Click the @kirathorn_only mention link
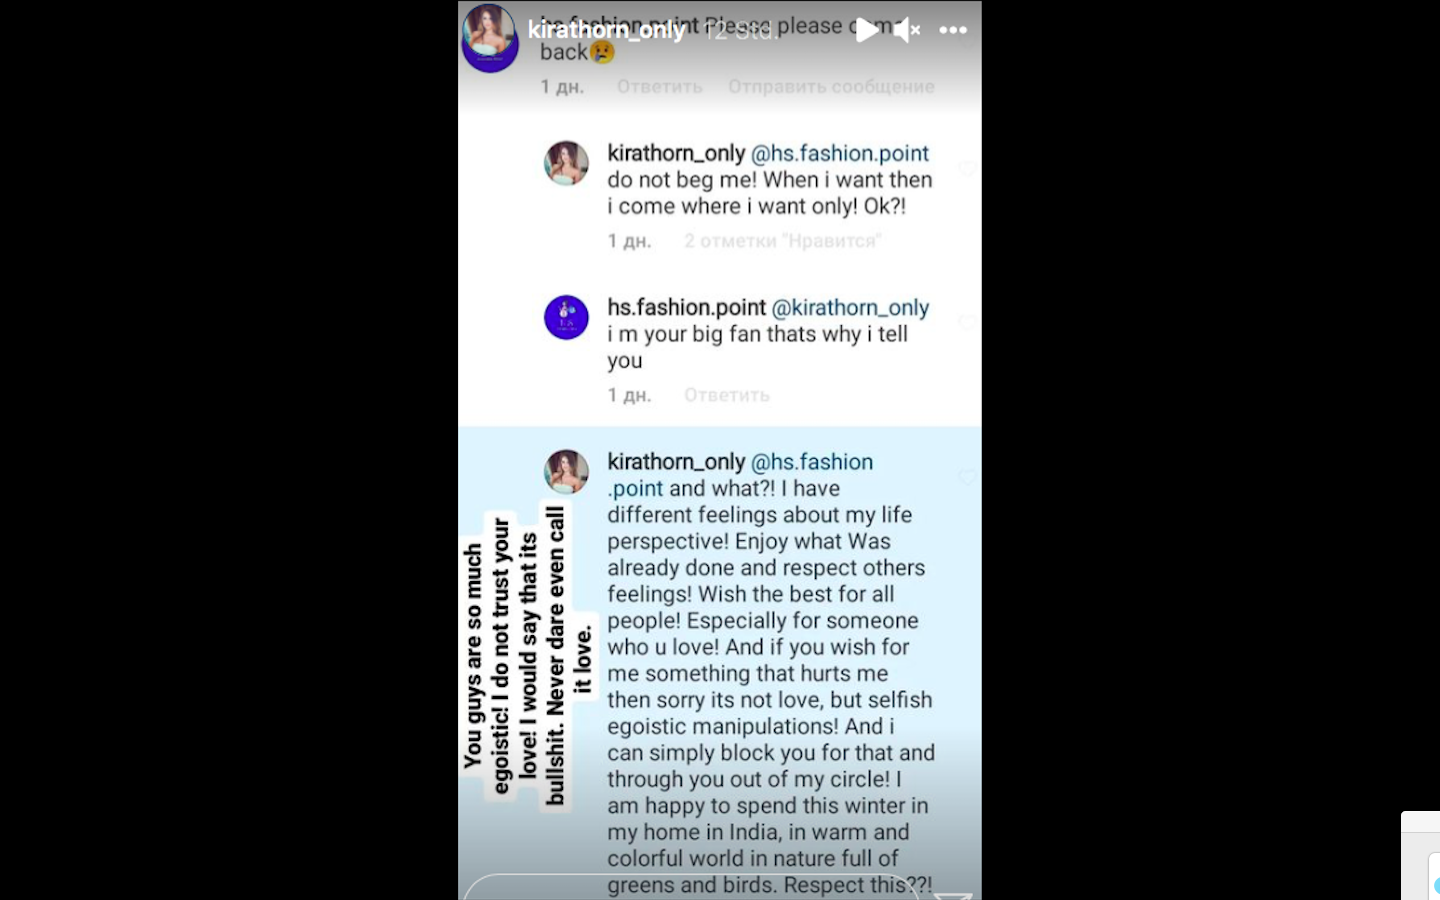 click(851, 308)
